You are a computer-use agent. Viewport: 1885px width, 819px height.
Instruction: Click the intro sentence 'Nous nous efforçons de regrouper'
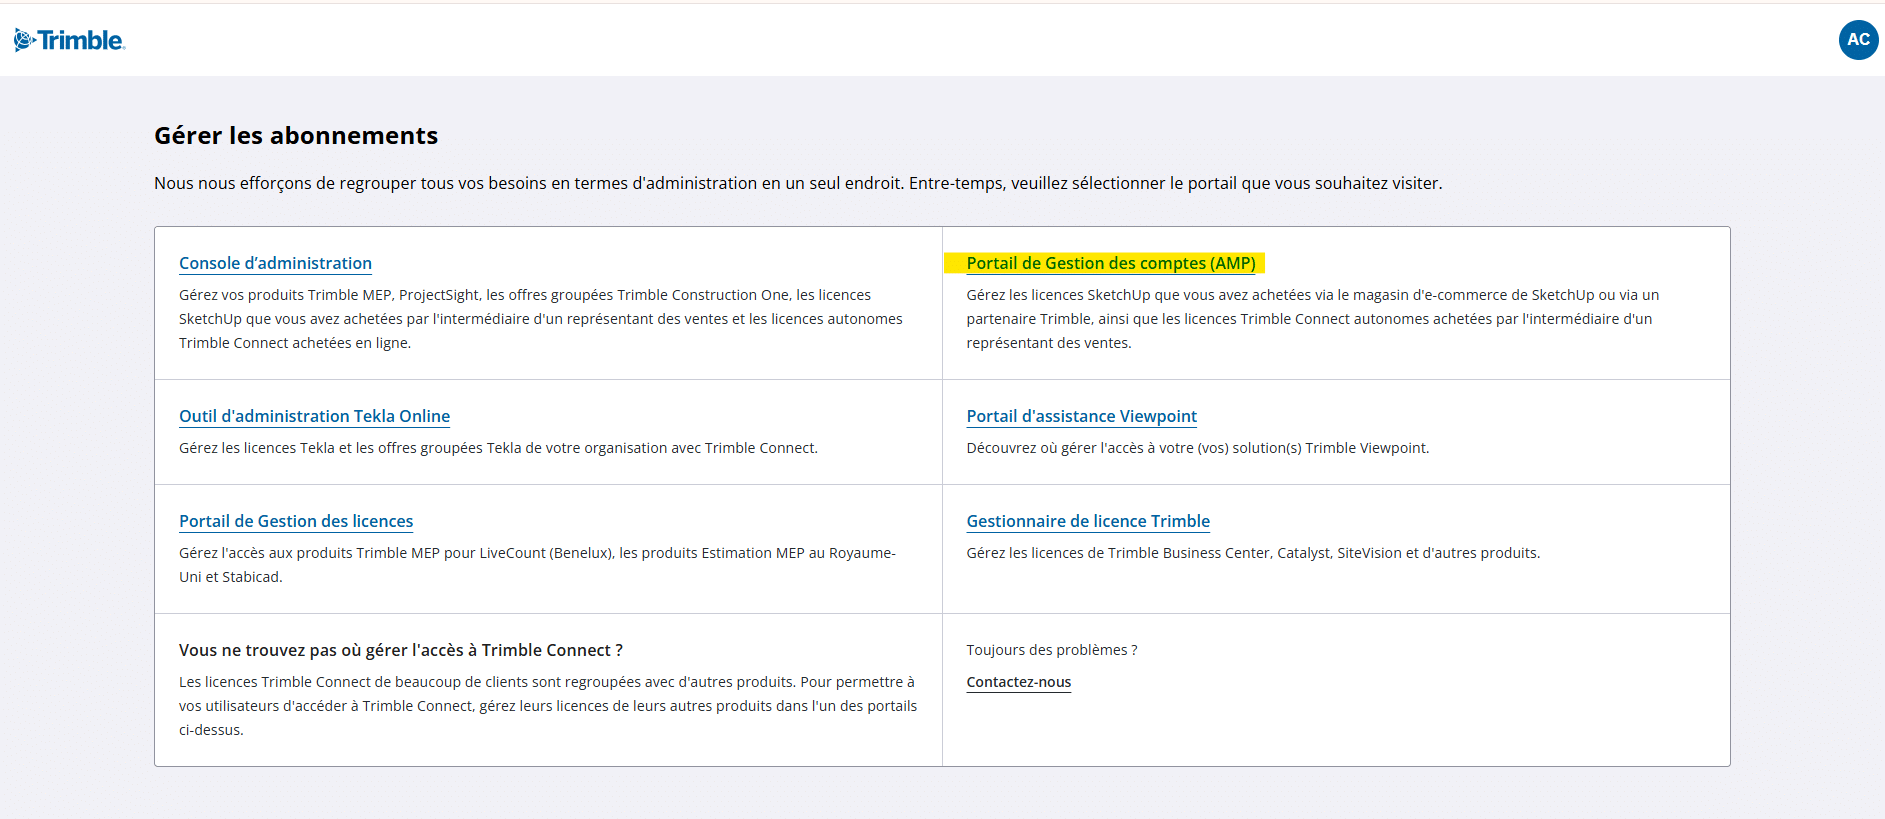pyautogui.click(x=798, y=183)
